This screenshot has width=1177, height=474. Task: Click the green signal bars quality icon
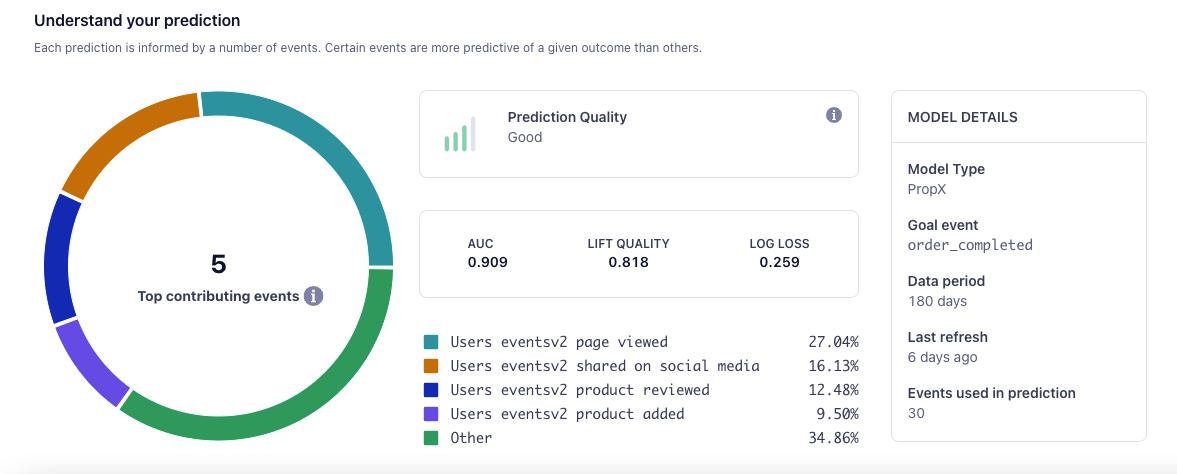pos(460,134)
